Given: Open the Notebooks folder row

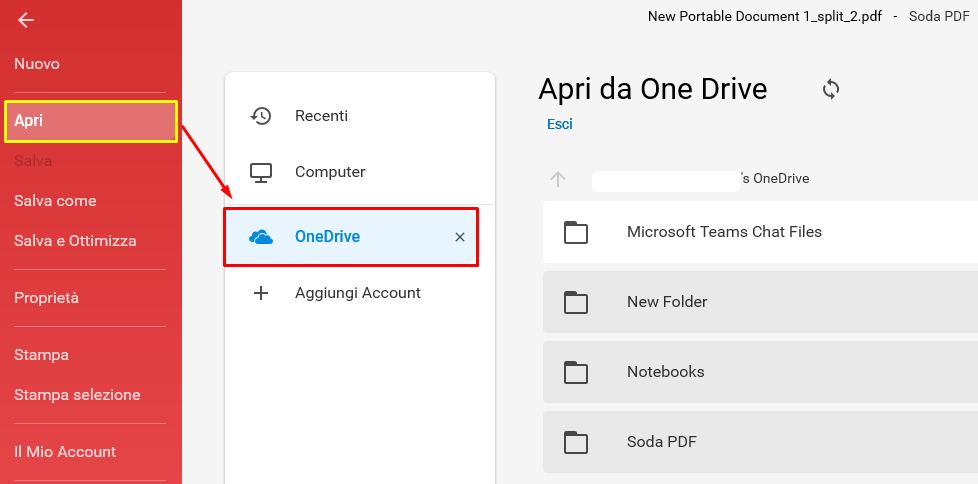Looking at the screenshot, I should [760, 372].
